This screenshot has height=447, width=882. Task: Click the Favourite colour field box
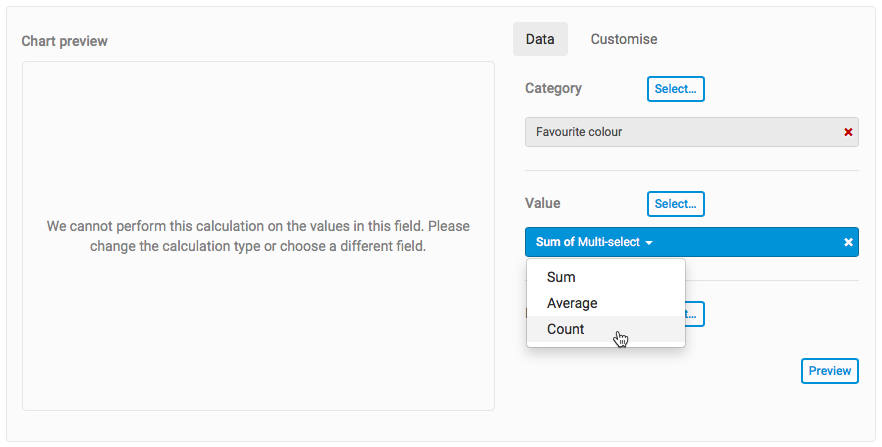tap(680, 132)
